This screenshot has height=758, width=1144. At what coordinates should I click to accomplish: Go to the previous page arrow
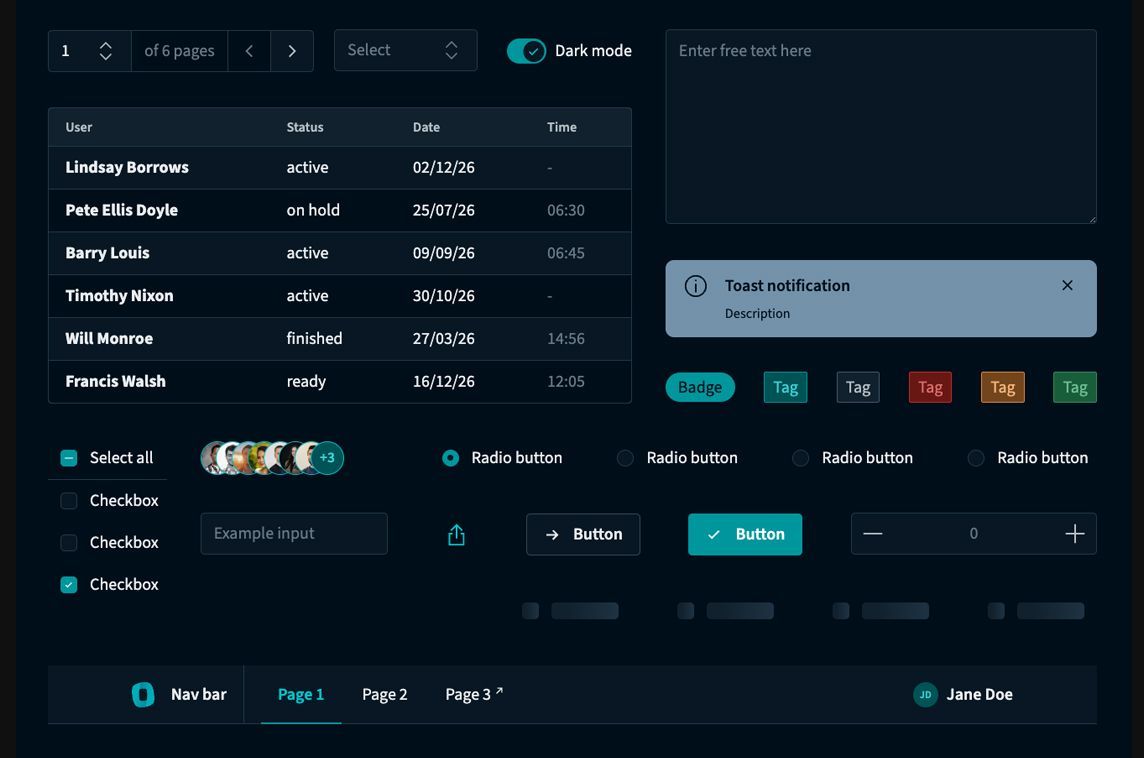(x=250, y=51)
